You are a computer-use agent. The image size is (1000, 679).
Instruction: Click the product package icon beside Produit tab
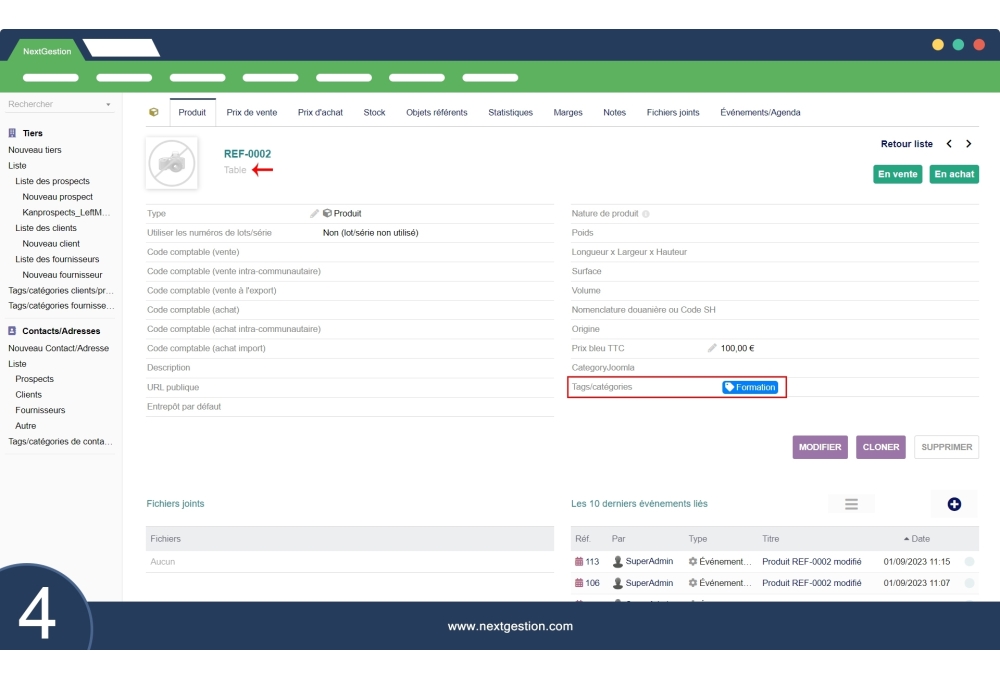[152, 112]
